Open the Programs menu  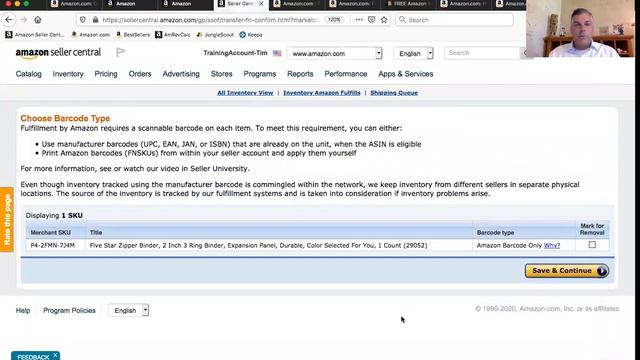coord(260,74)
